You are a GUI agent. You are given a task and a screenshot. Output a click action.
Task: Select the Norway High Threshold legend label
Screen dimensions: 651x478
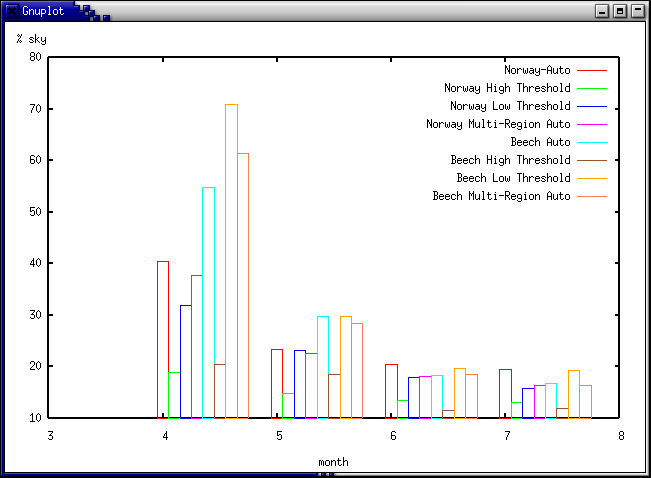pos(507,88)
